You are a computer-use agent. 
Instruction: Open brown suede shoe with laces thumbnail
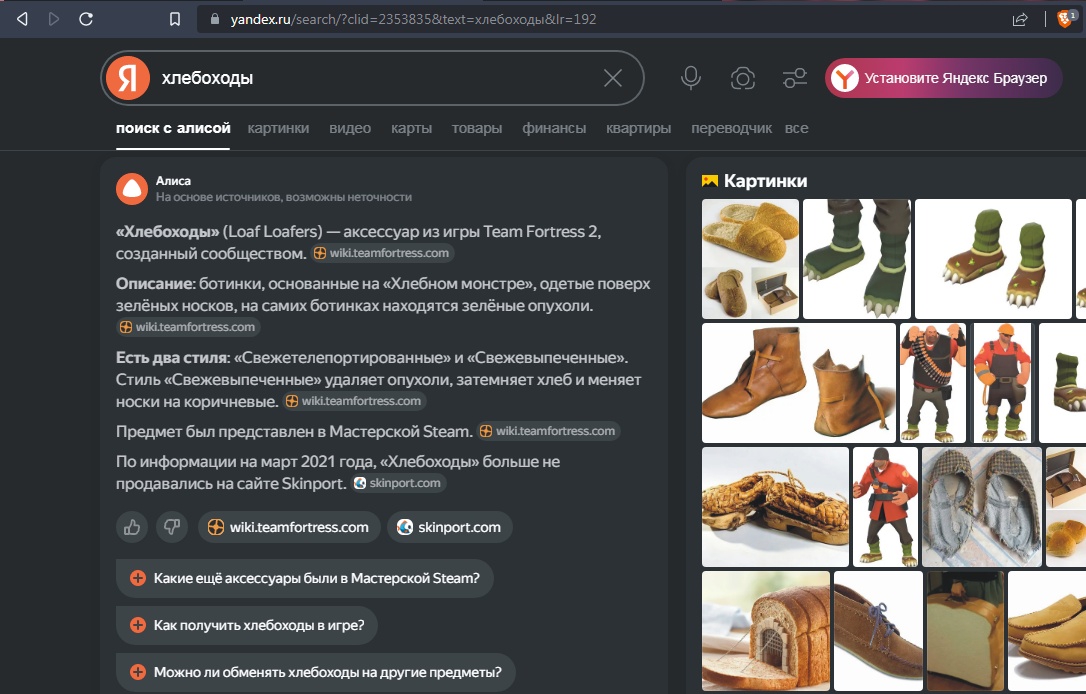tap(878, 630)
